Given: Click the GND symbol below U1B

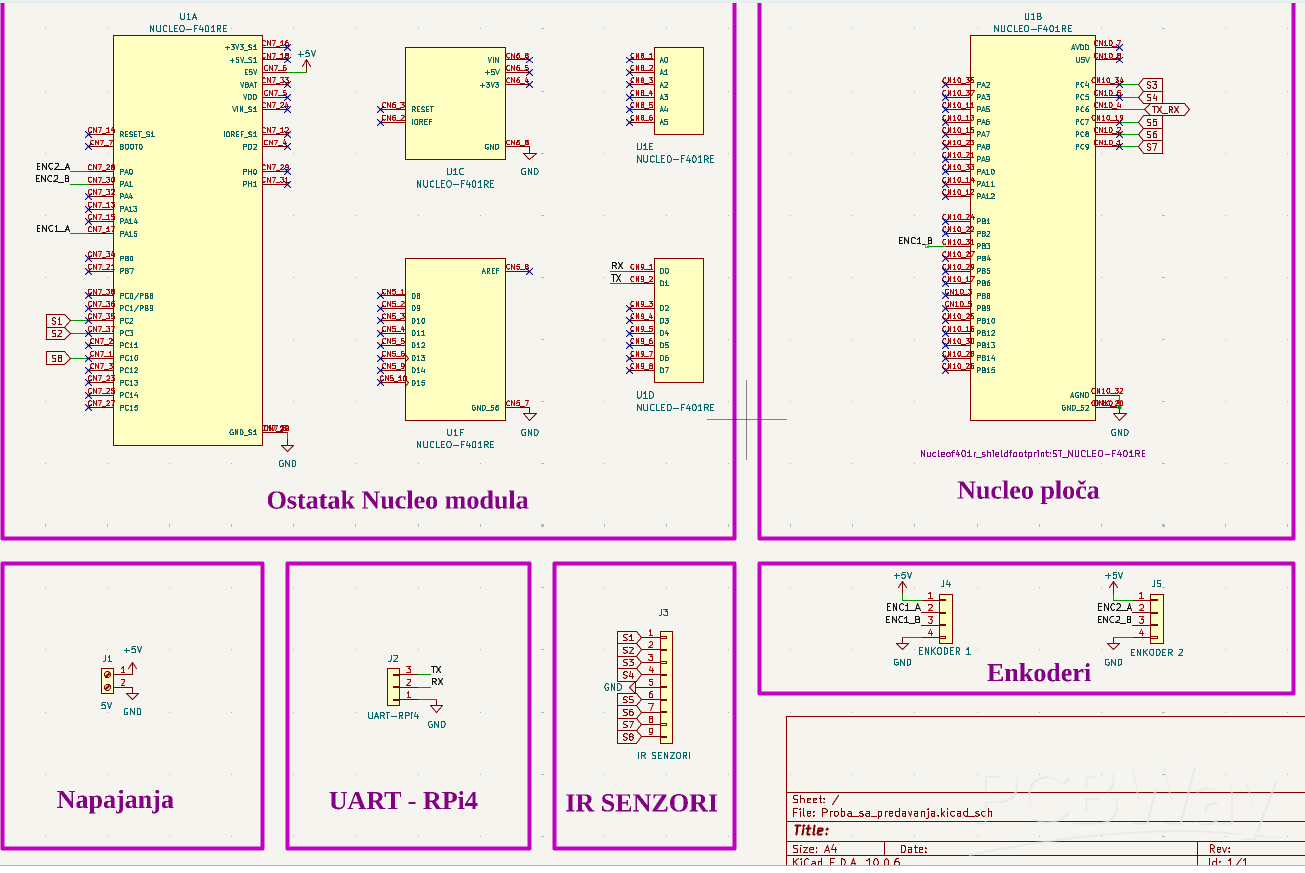Looking at the screenshot, I should (x=1120, y=423).
